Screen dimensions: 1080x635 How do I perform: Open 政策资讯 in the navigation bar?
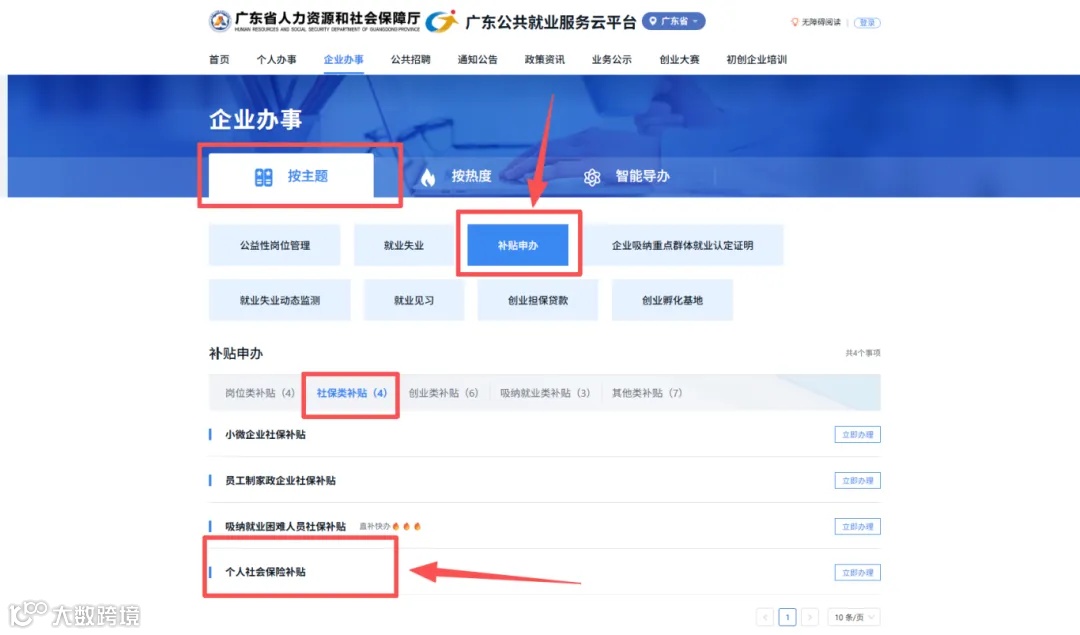[x=544, y=59]
